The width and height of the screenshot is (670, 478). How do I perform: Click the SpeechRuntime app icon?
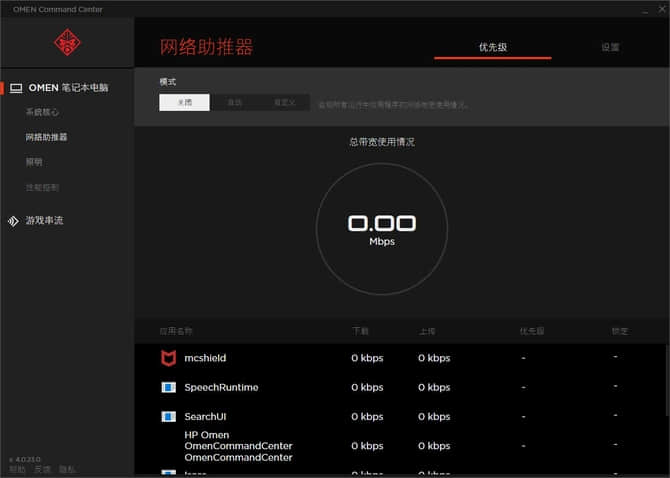[x=168, y=387]
